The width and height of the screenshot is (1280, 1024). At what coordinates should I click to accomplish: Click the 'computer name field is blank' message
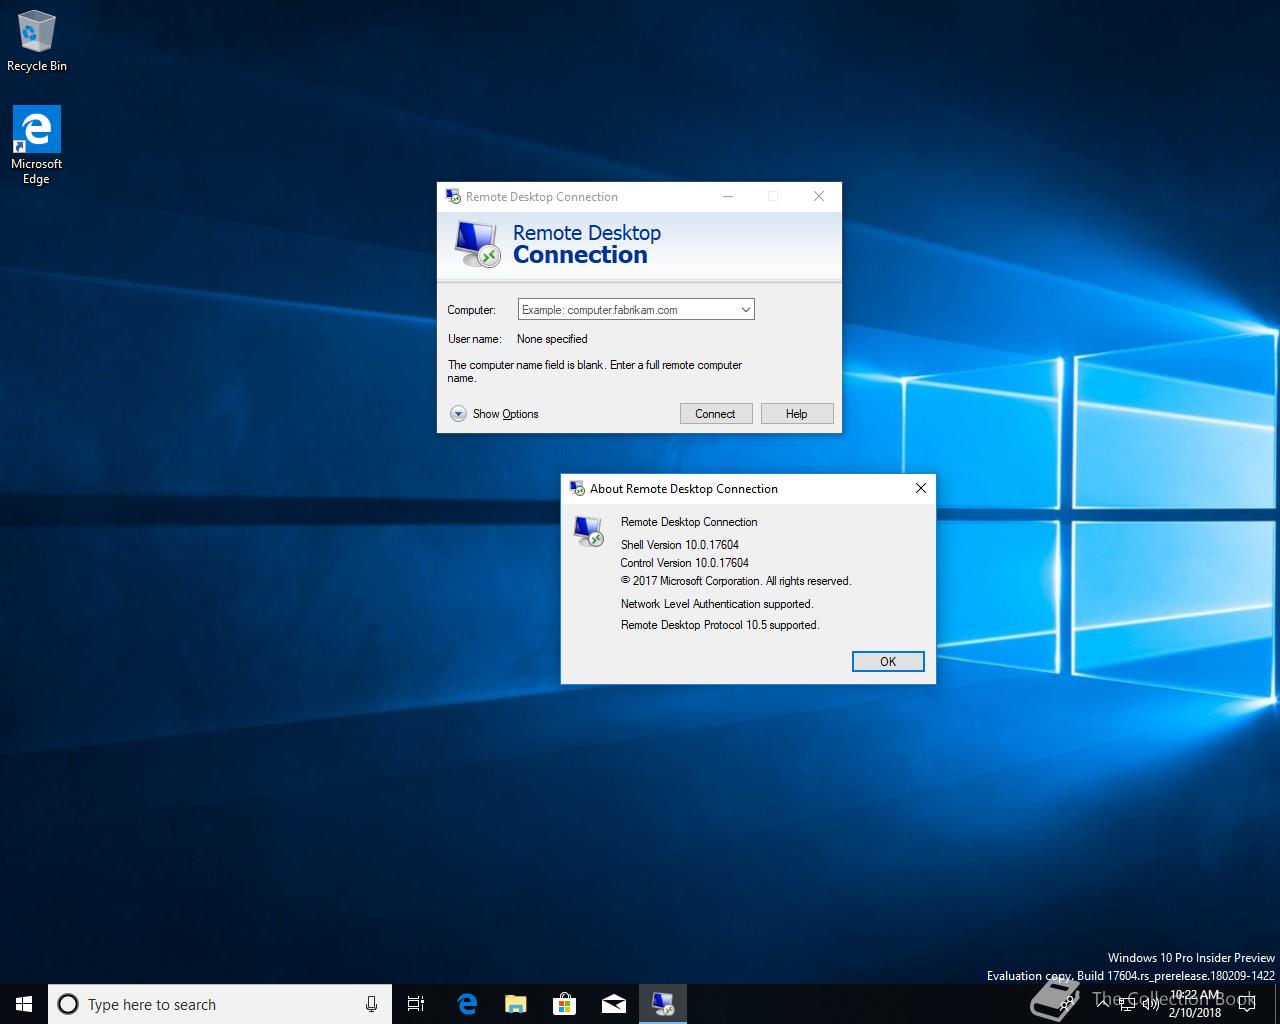[x=595, y=371]
